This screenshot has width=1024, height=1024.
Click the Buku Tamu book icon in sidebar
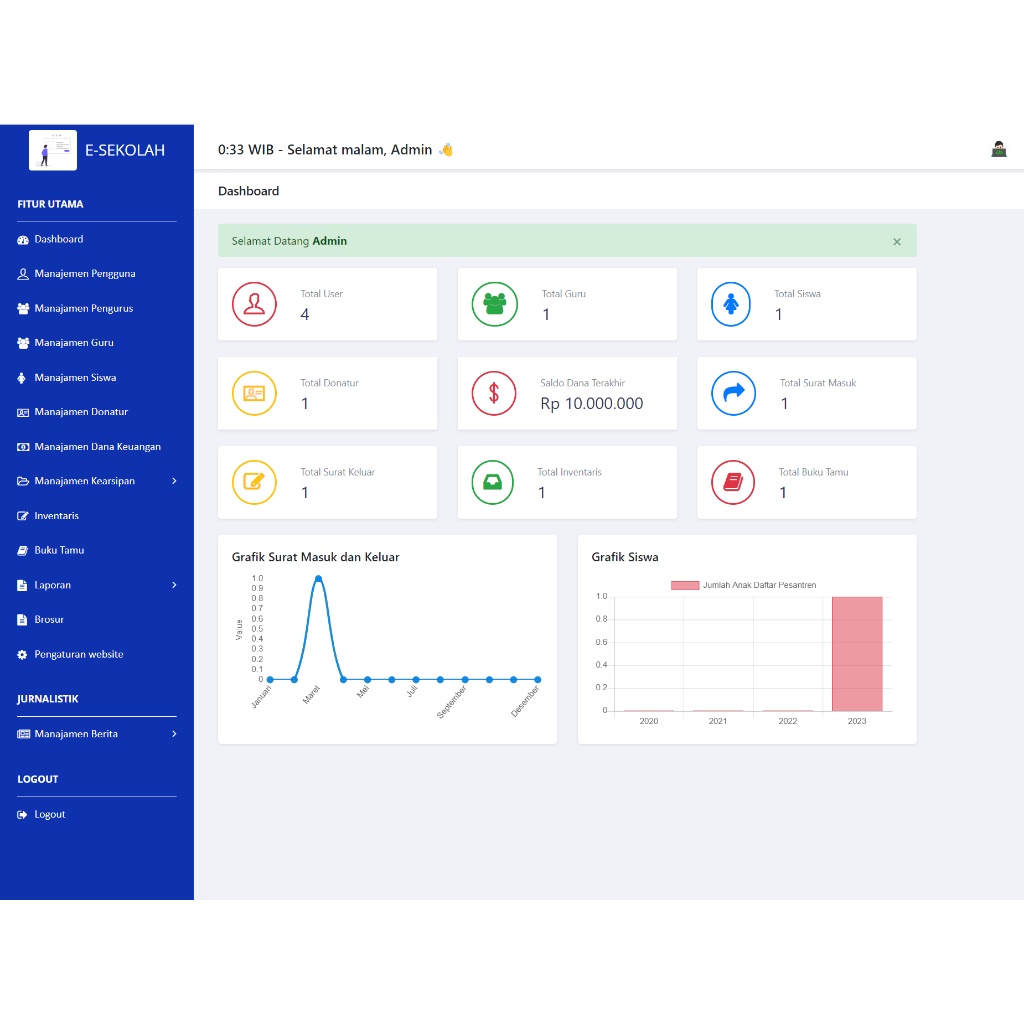[23, 551]
